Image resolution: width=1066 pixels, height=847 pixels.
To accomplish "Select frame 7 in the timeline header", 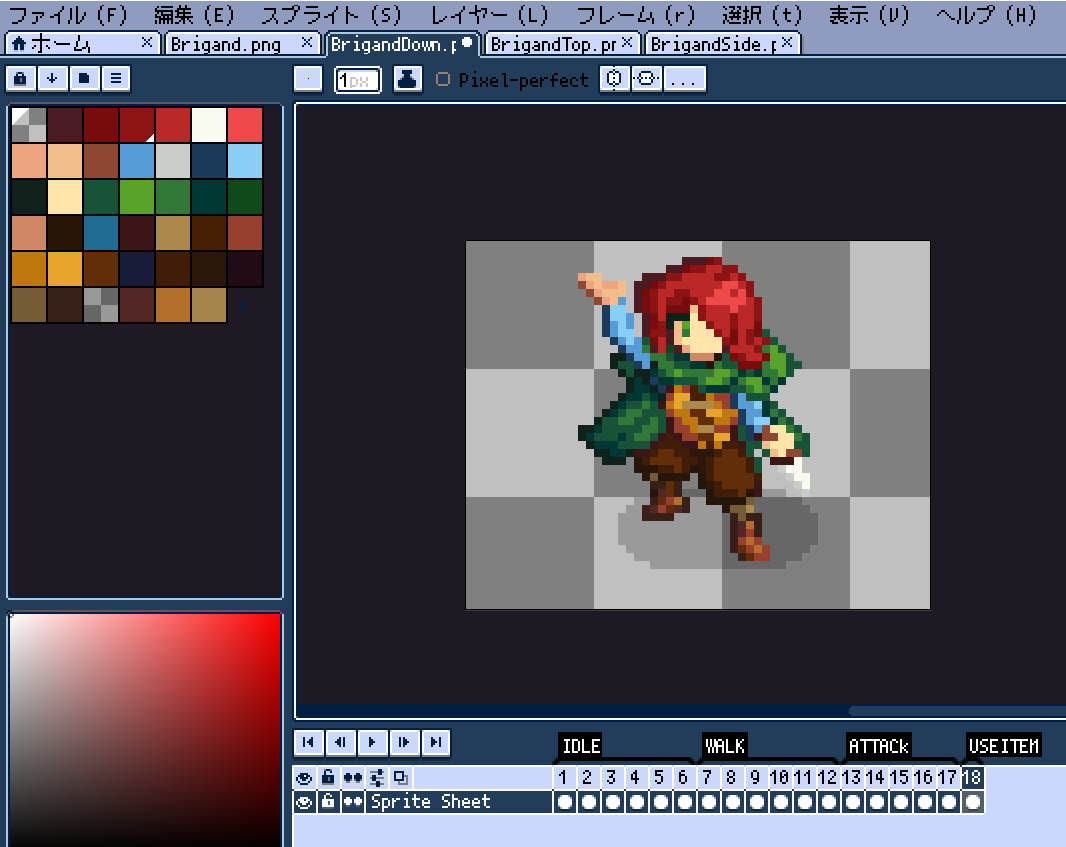I will 708,777.
